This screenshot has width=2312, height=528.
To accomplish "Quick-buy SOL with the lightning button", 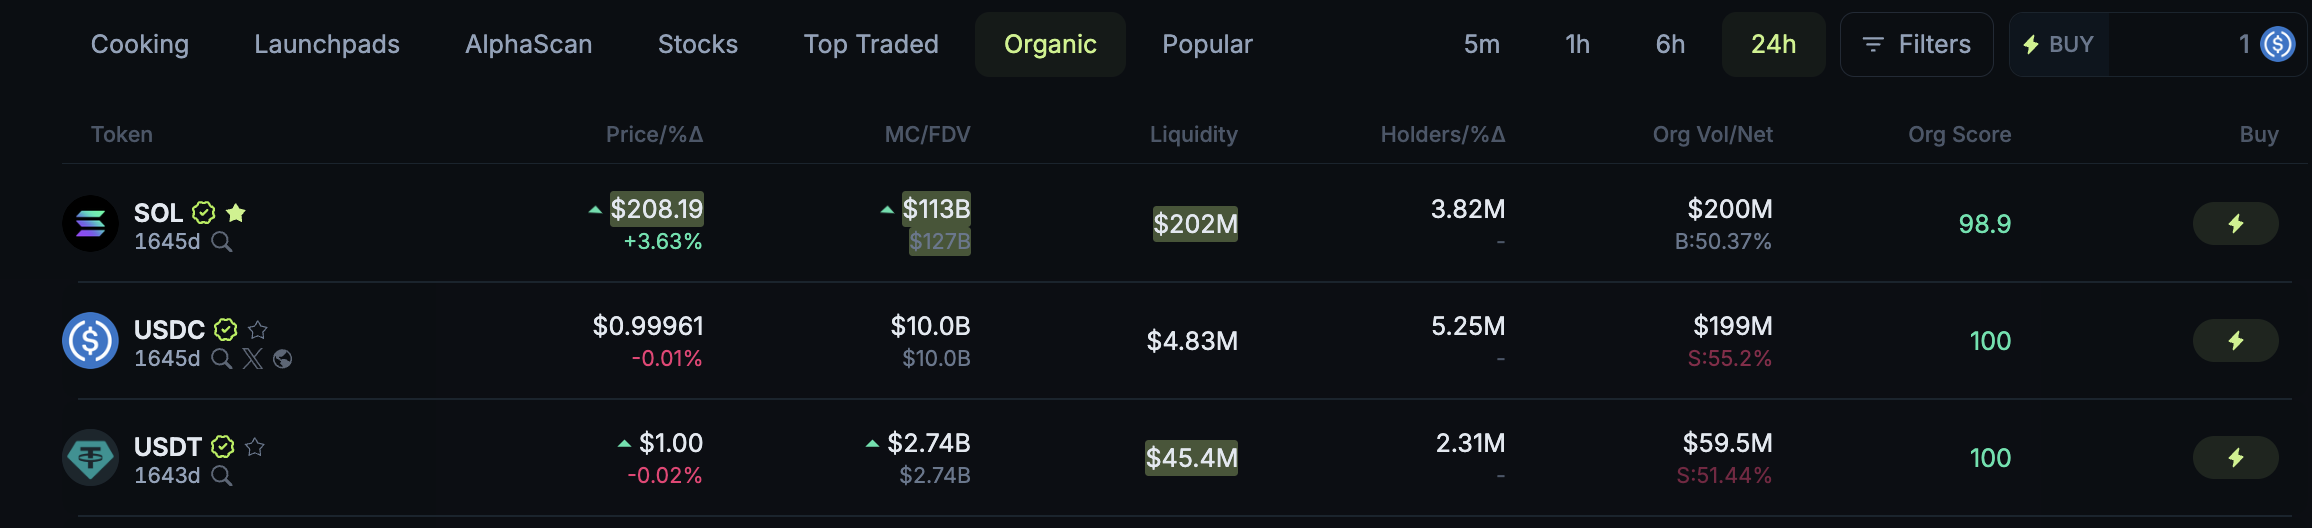I will [2235, 223].
